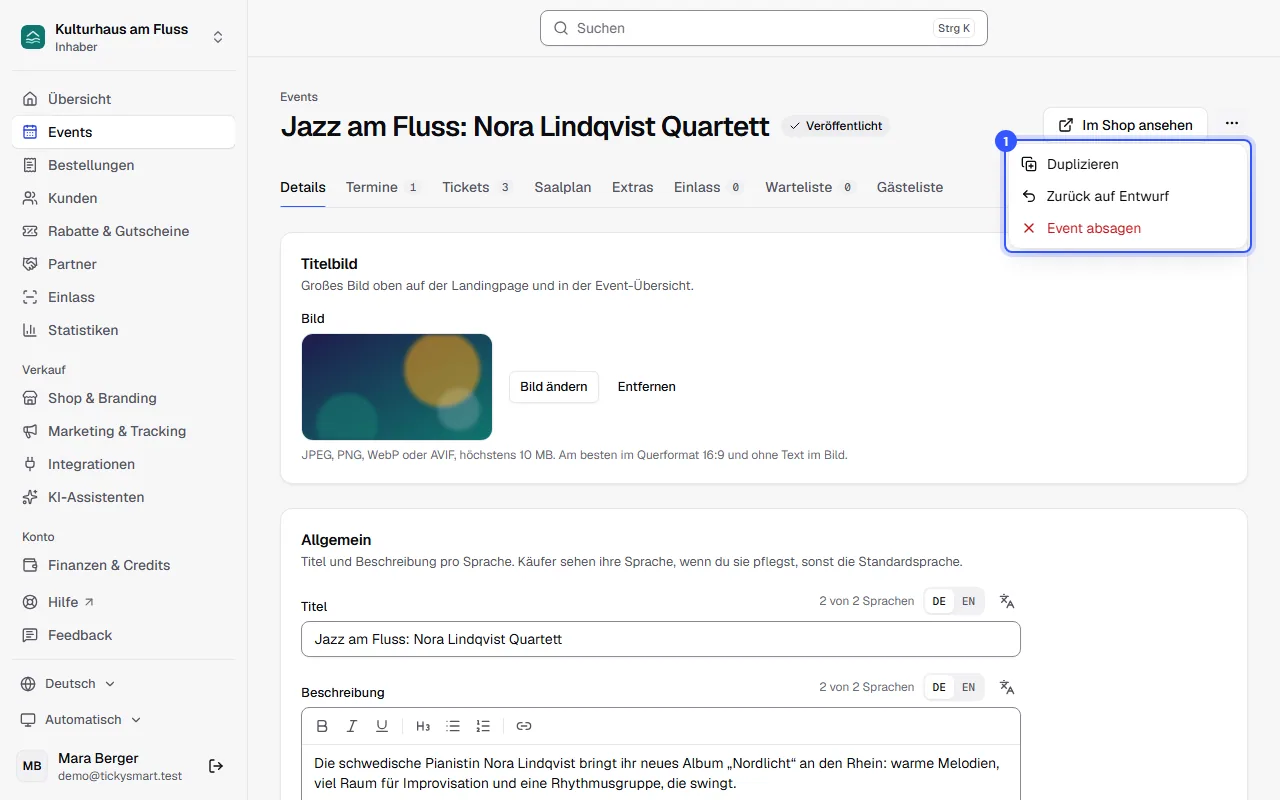Open Integrationen in the sidebar
The image size is (1280, 800).
coord(124,464)
